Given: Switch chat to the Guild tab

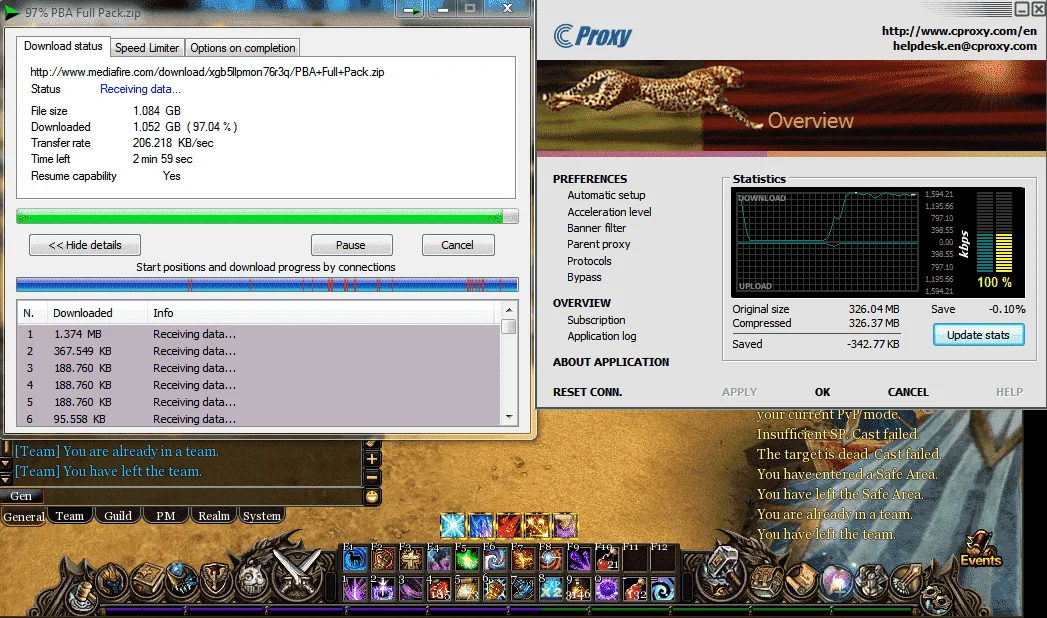Looking at the screenshot, I should click(118, 516).
